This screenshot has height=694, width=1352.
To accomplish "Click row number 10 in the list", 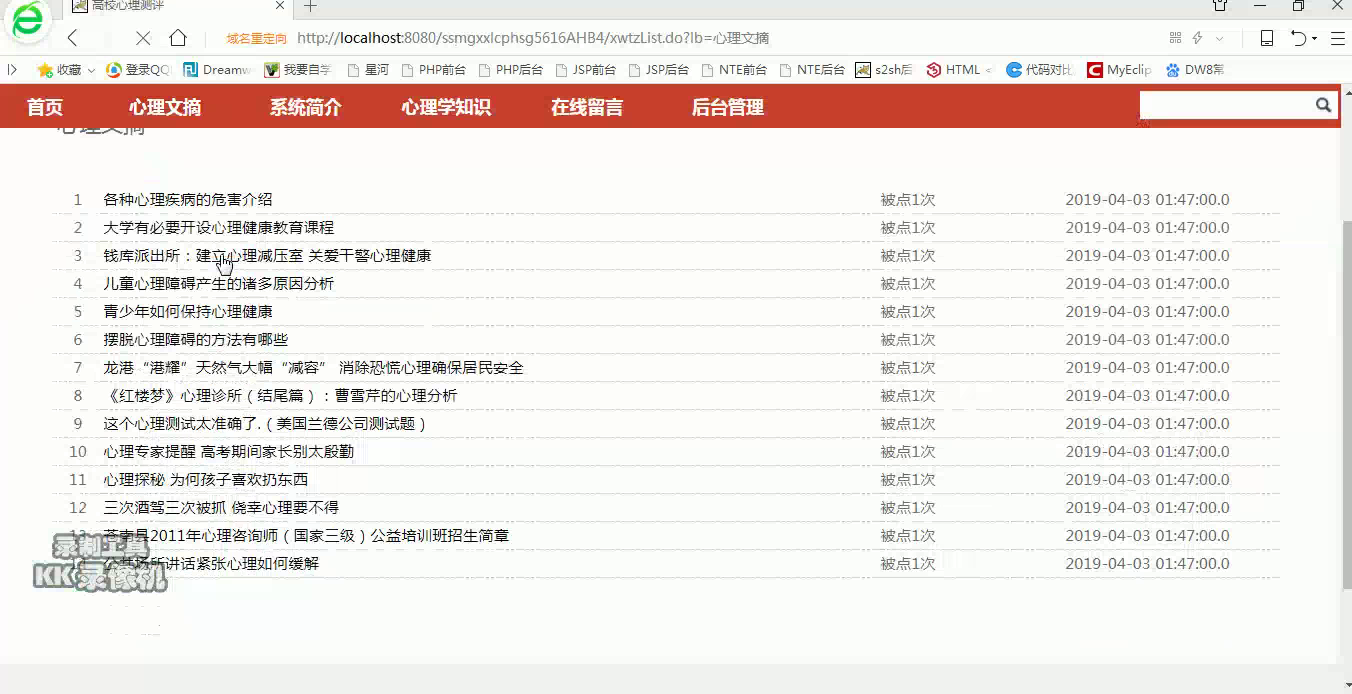I will click(78, 451).
